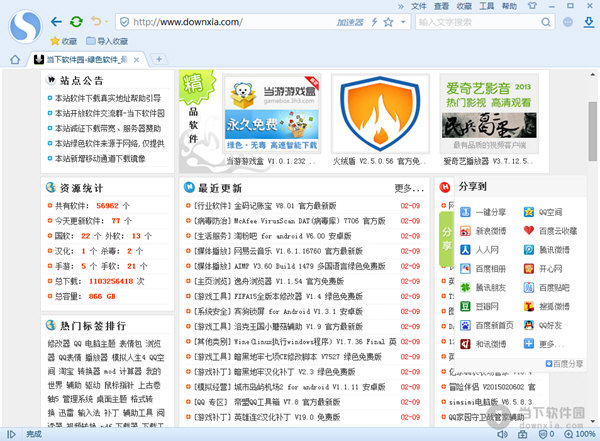Click the browser back arrow

click(56, 21)
